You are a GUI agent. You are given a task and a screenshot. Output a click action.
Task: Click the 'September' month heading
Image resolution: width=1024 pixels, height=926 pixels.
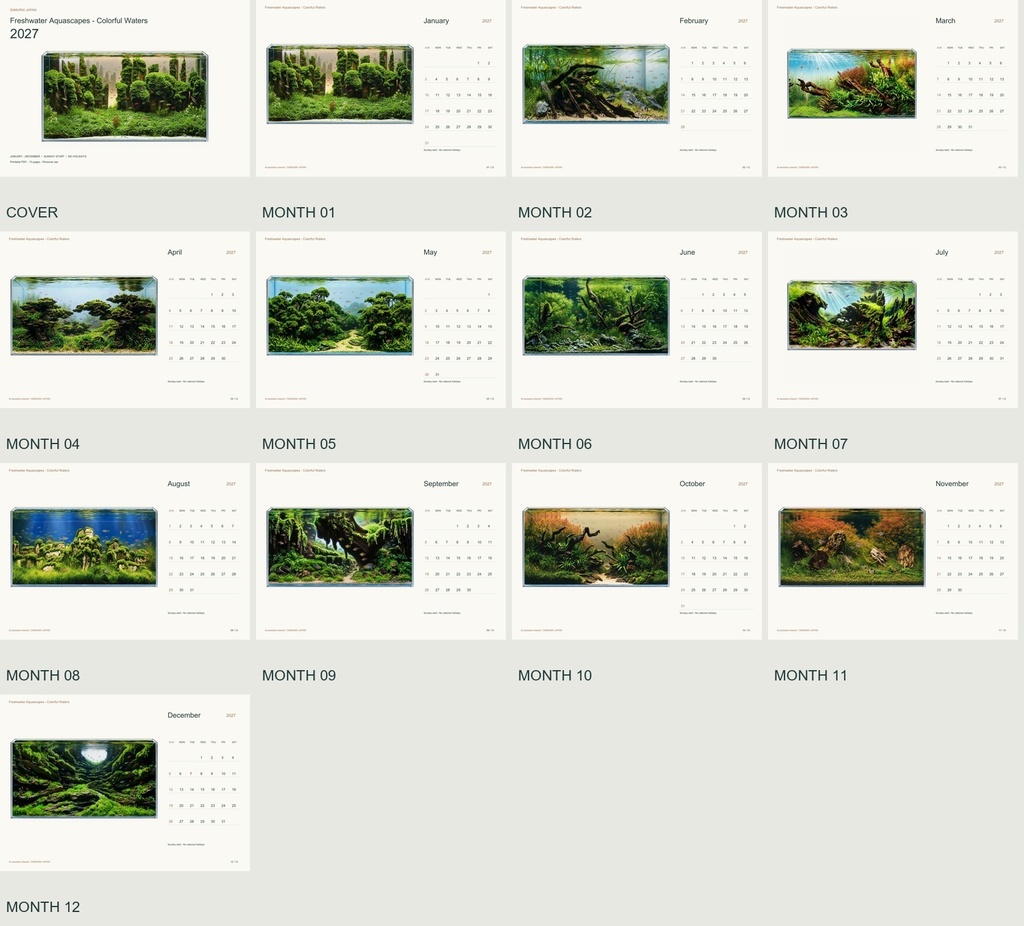pyautogui.click(x=441, y=484)
